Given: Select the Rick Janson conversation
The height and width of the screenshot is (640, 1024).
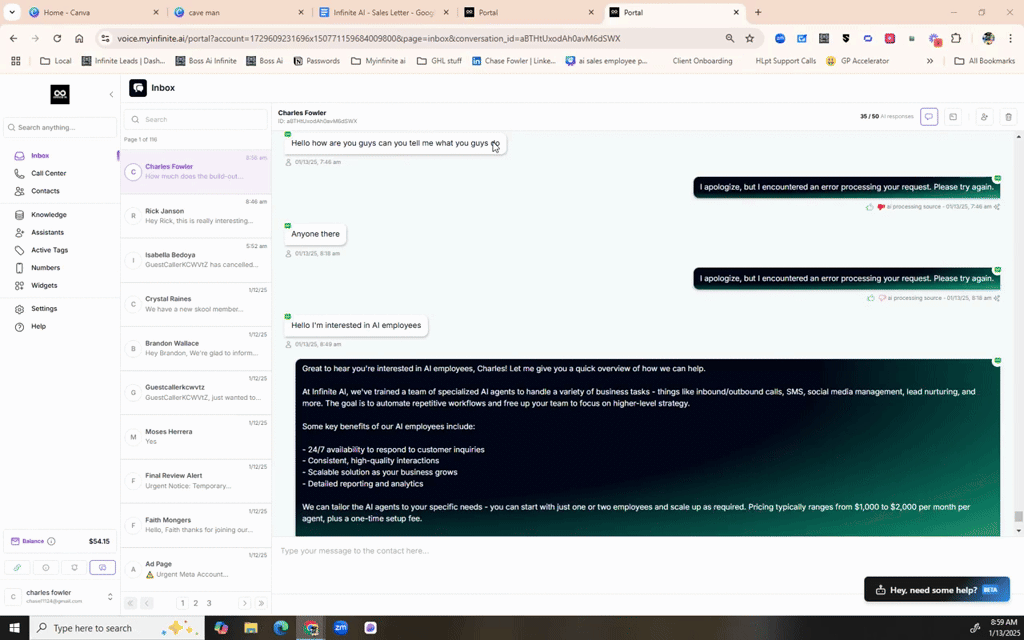Looking at the screenshot, I should click(x=195, y=215).
